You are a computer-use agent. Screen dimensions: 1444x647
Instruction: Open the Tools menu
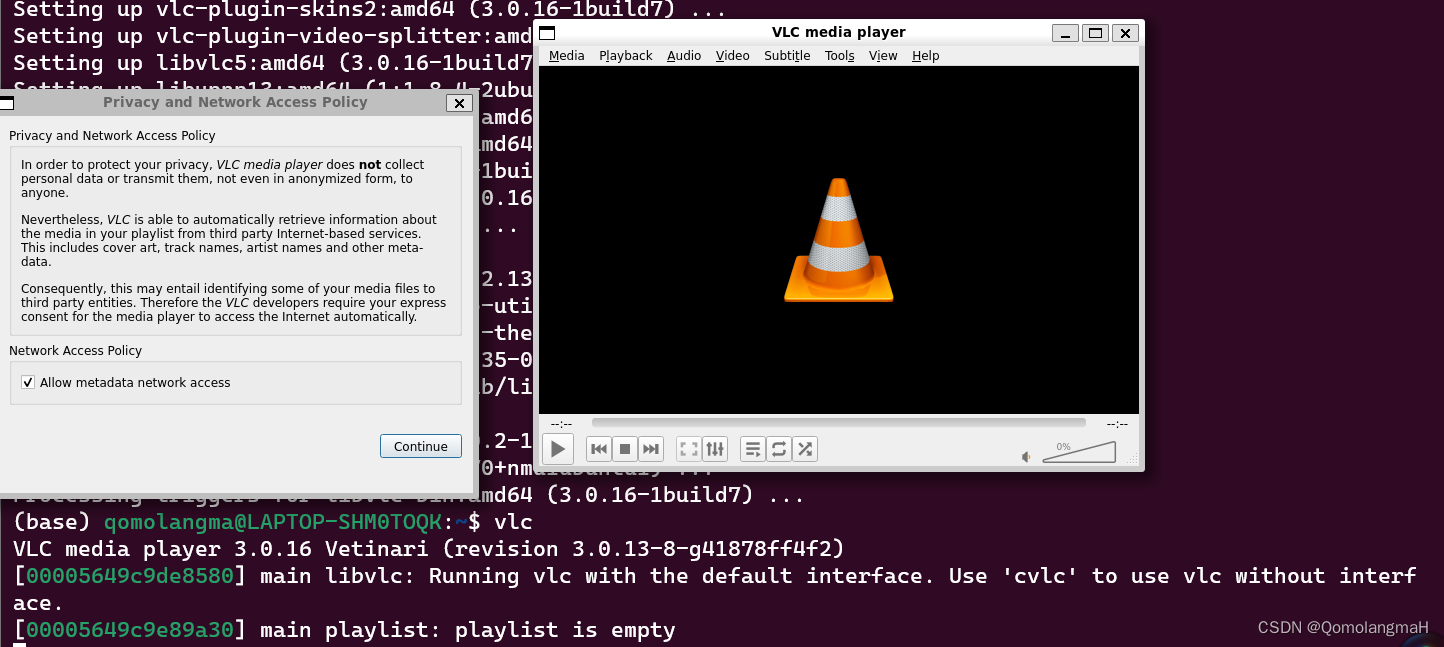[x=840, y=56]
